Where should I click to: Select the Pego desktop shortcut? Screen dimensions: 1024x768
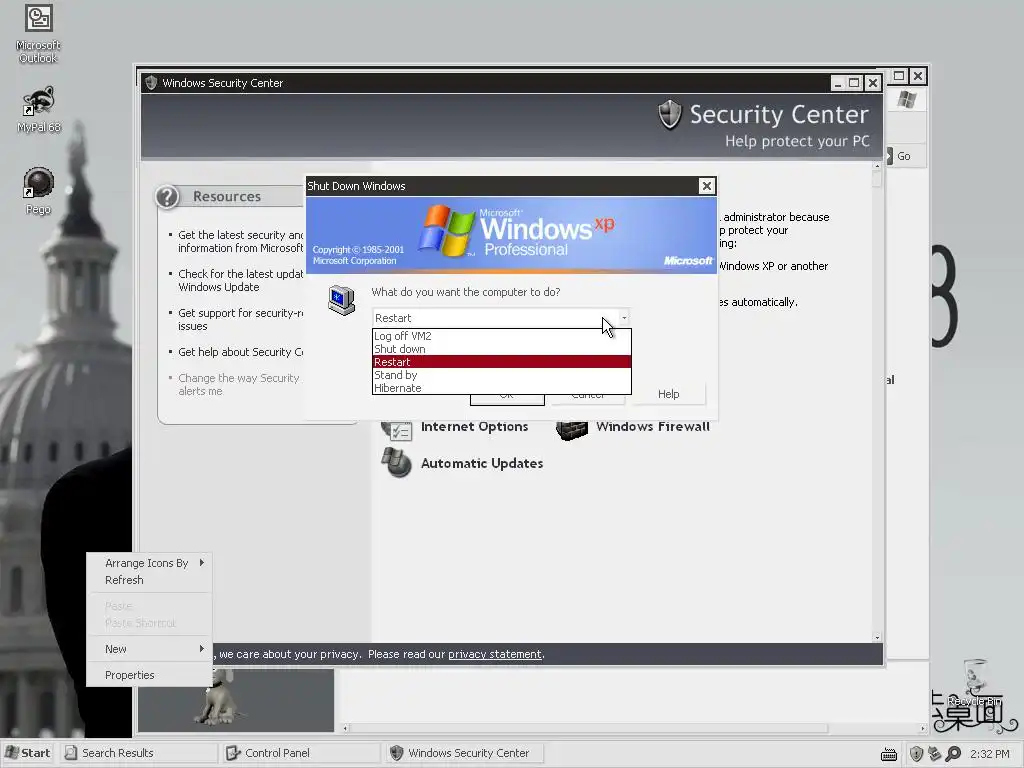coord(39,190)
